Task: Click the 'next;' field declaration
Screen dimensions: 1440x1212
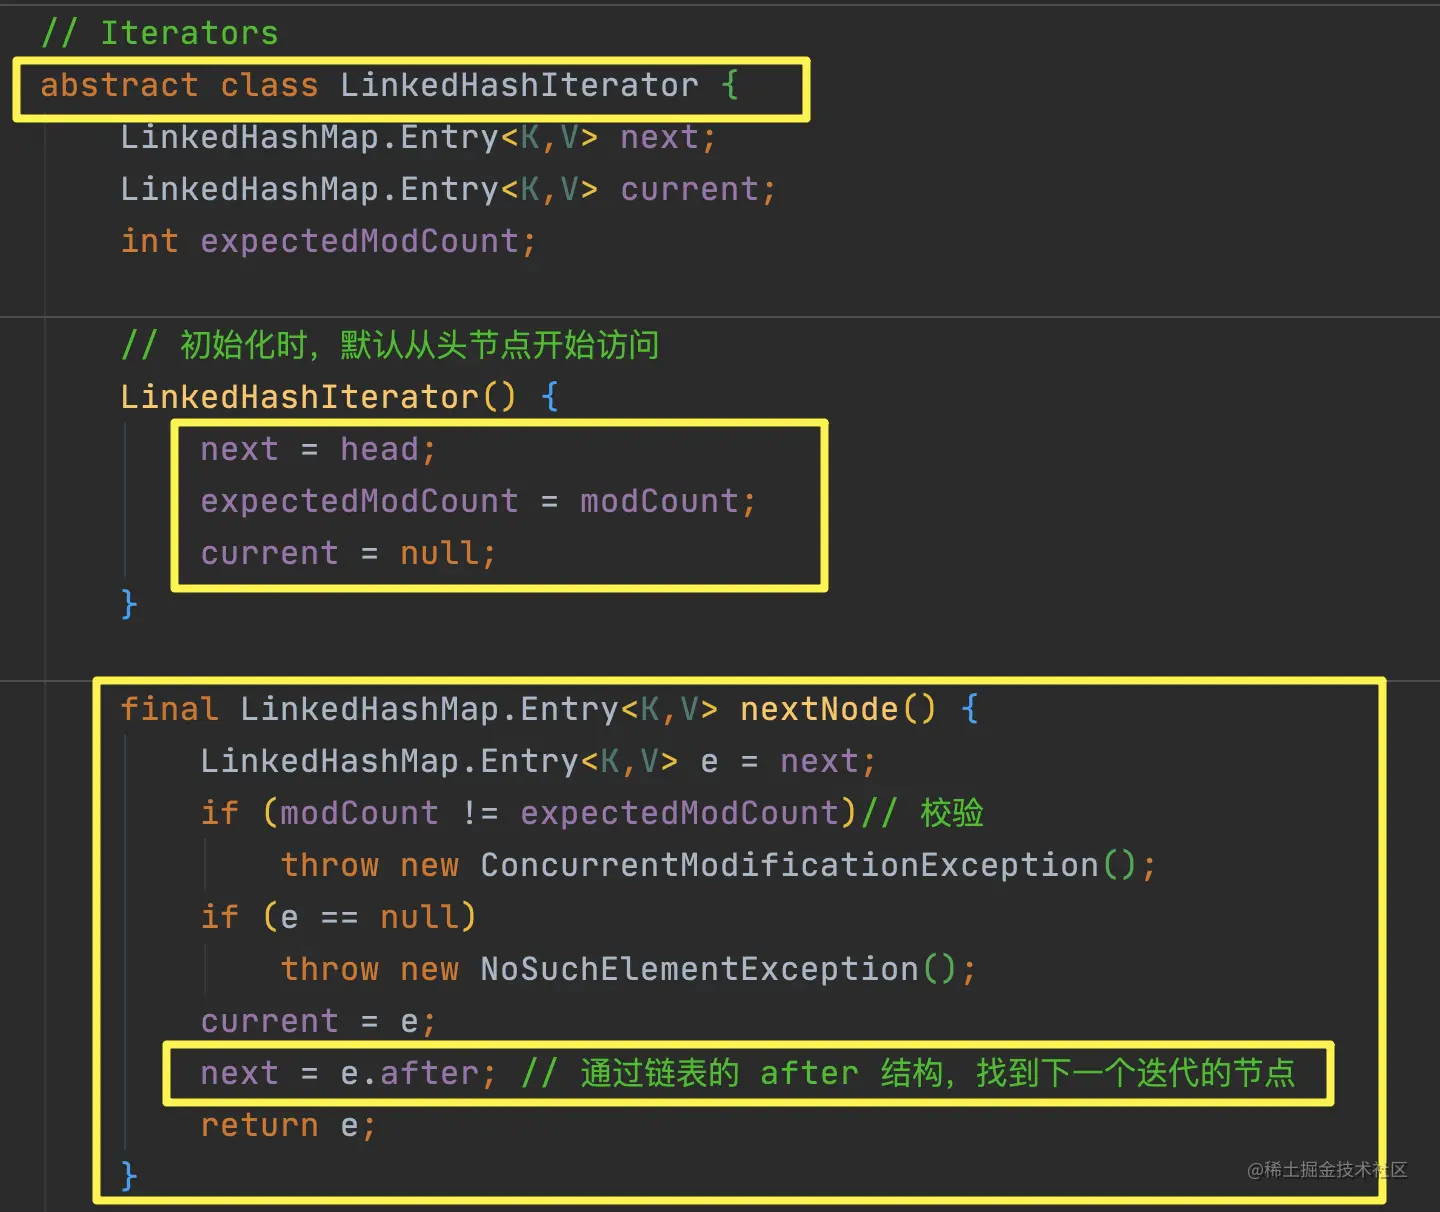Action: pyautogui.click(x=668, y=137)
